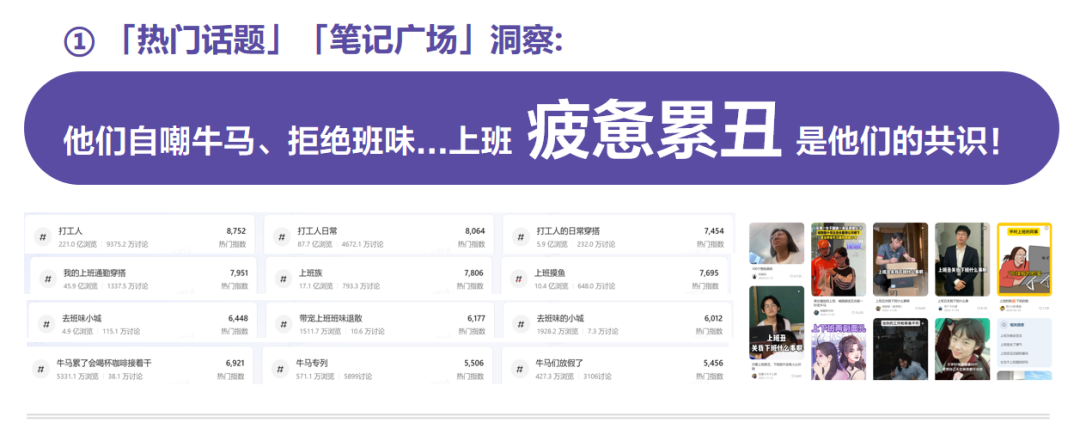Select the 牛马们放假了 topic title
This screenshot has width=1080, height=441.
[559, 362]
